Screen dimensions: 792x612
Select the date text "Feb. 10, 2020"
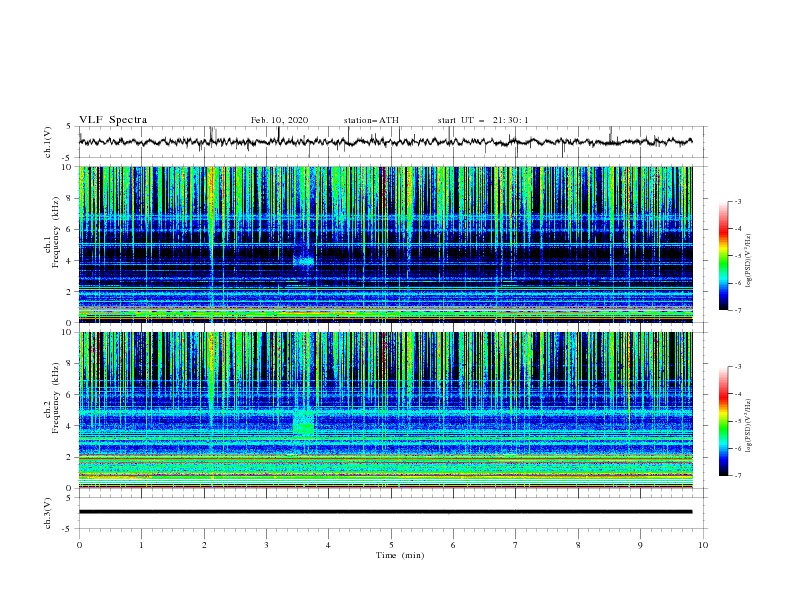279,120
